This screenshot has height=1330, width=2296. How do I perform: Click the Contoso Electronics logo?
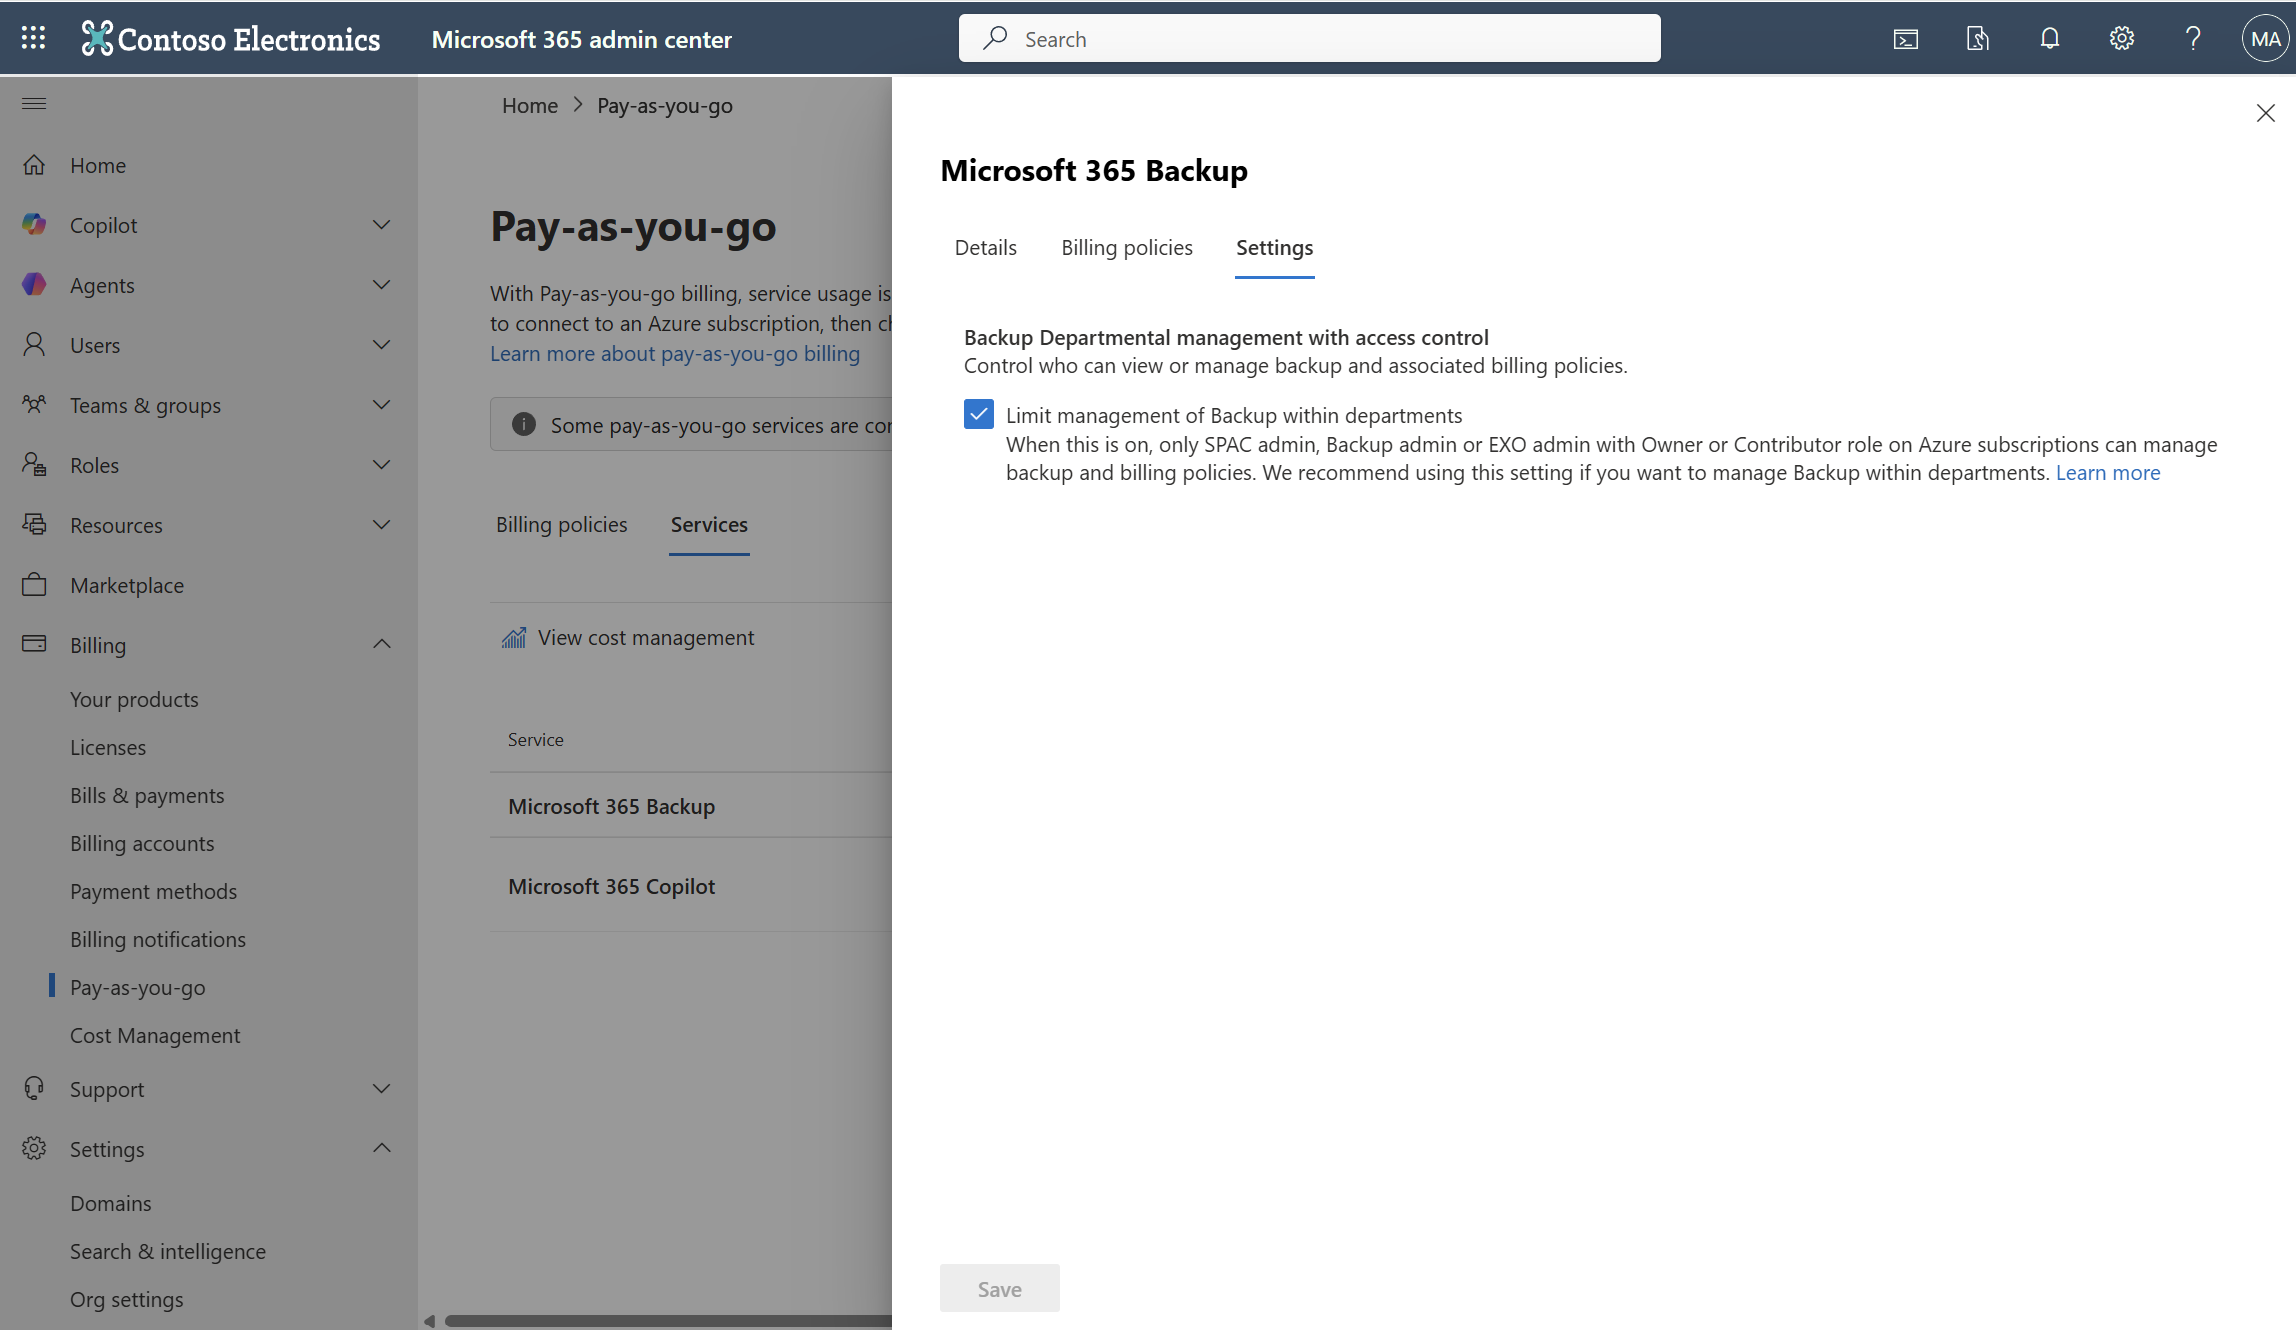pos(231,38)
